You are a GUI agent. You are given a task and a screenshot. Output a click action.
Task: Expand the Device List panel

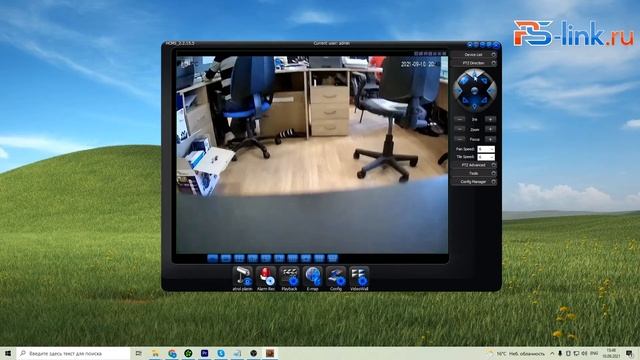474,54
